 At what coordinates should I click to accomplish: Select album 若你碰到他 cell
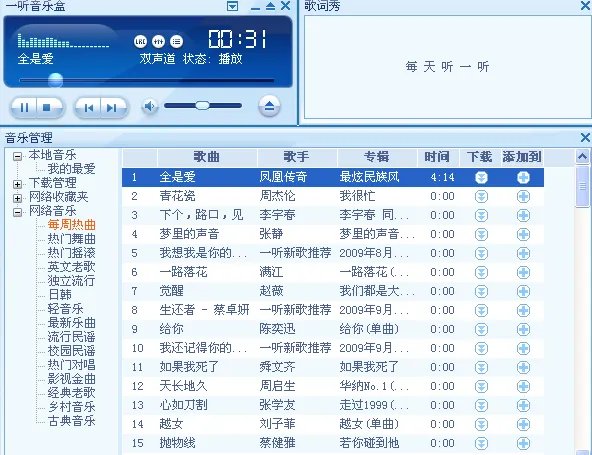pos(369,443)
